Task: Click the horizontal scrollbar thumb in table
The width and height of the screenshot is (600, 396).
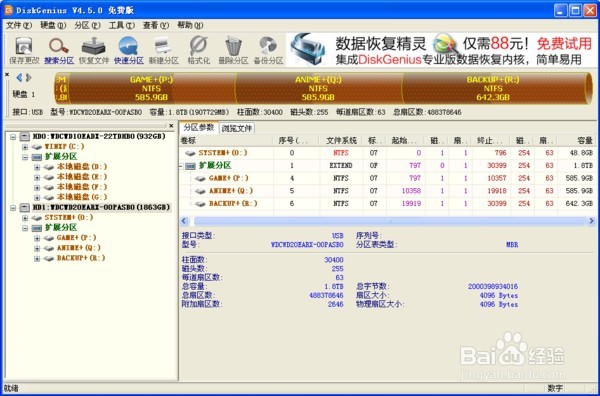Action: pyautogui.click(x=390, y=221)
